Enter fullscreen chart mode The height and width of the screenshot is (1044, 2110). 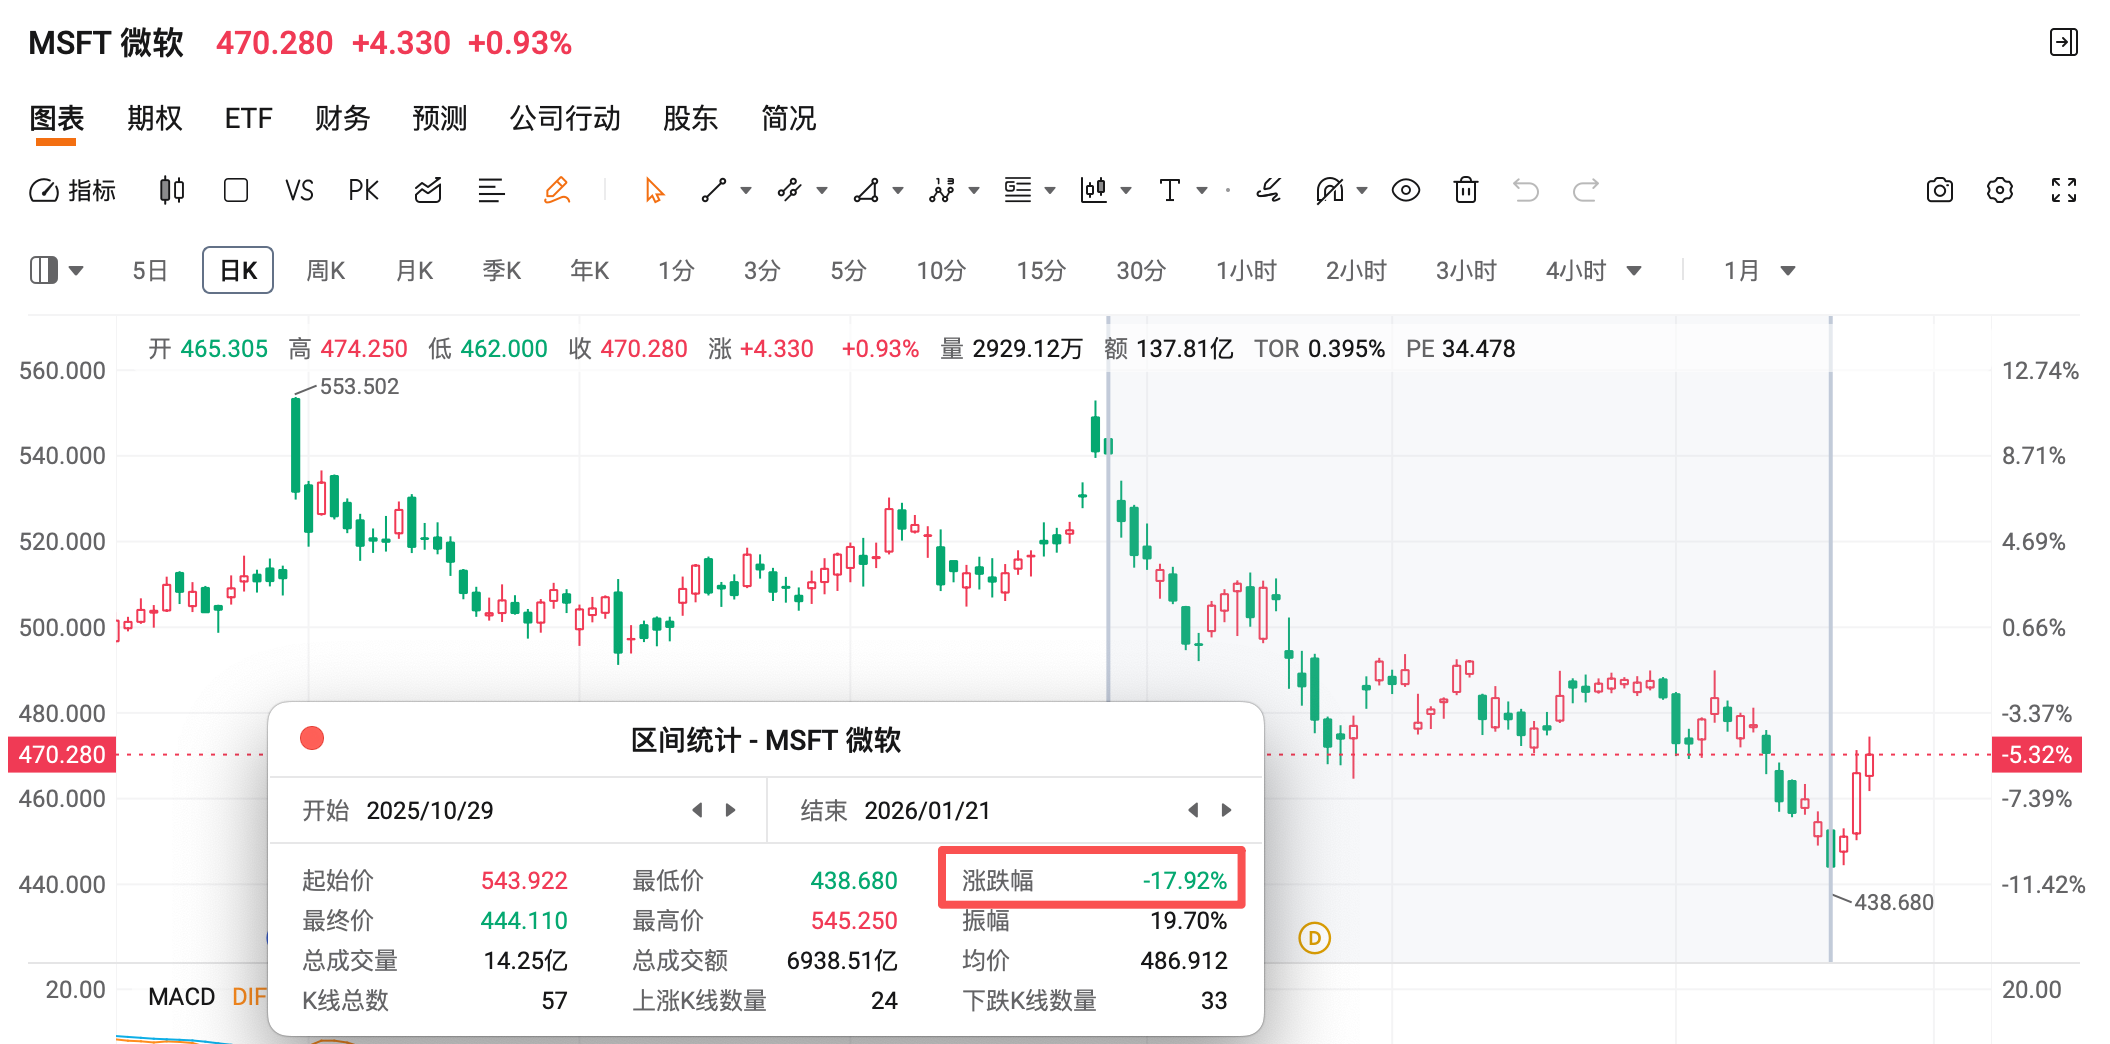[2064, 190]
